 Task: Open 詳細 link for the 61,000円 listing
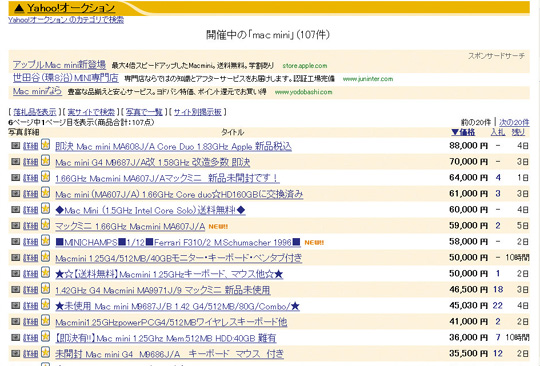pyautogui.click(x=30, y=194)
